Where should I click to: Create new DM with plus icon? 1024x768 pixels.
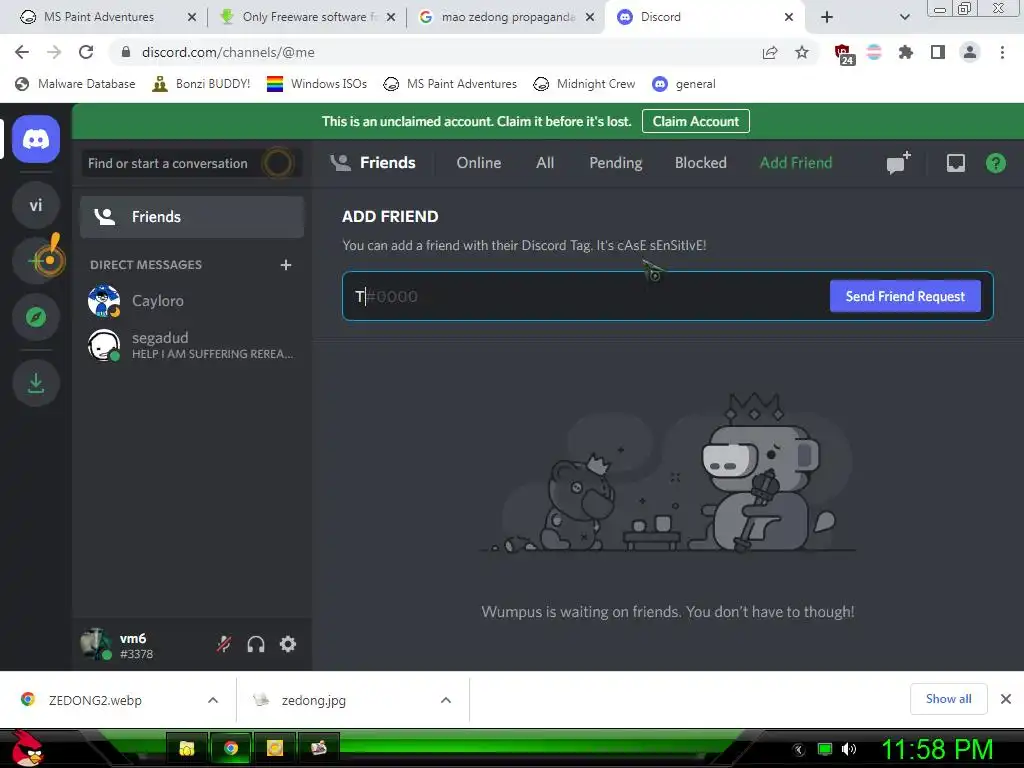[x=285, y=264]
